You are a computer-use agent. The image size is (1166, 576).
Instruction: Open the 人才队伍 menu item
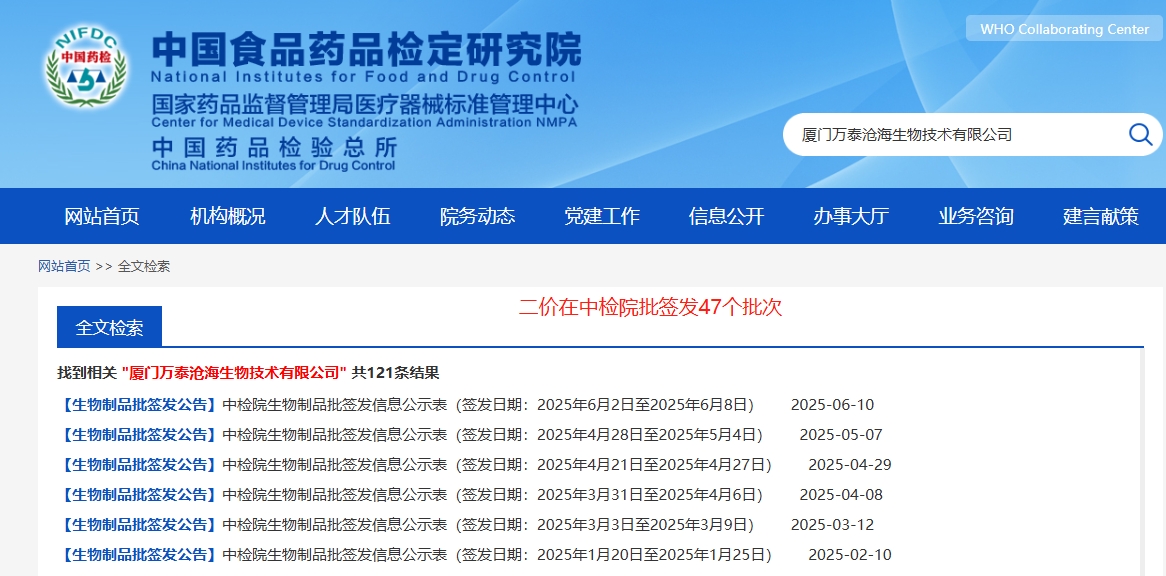point(352,216)
